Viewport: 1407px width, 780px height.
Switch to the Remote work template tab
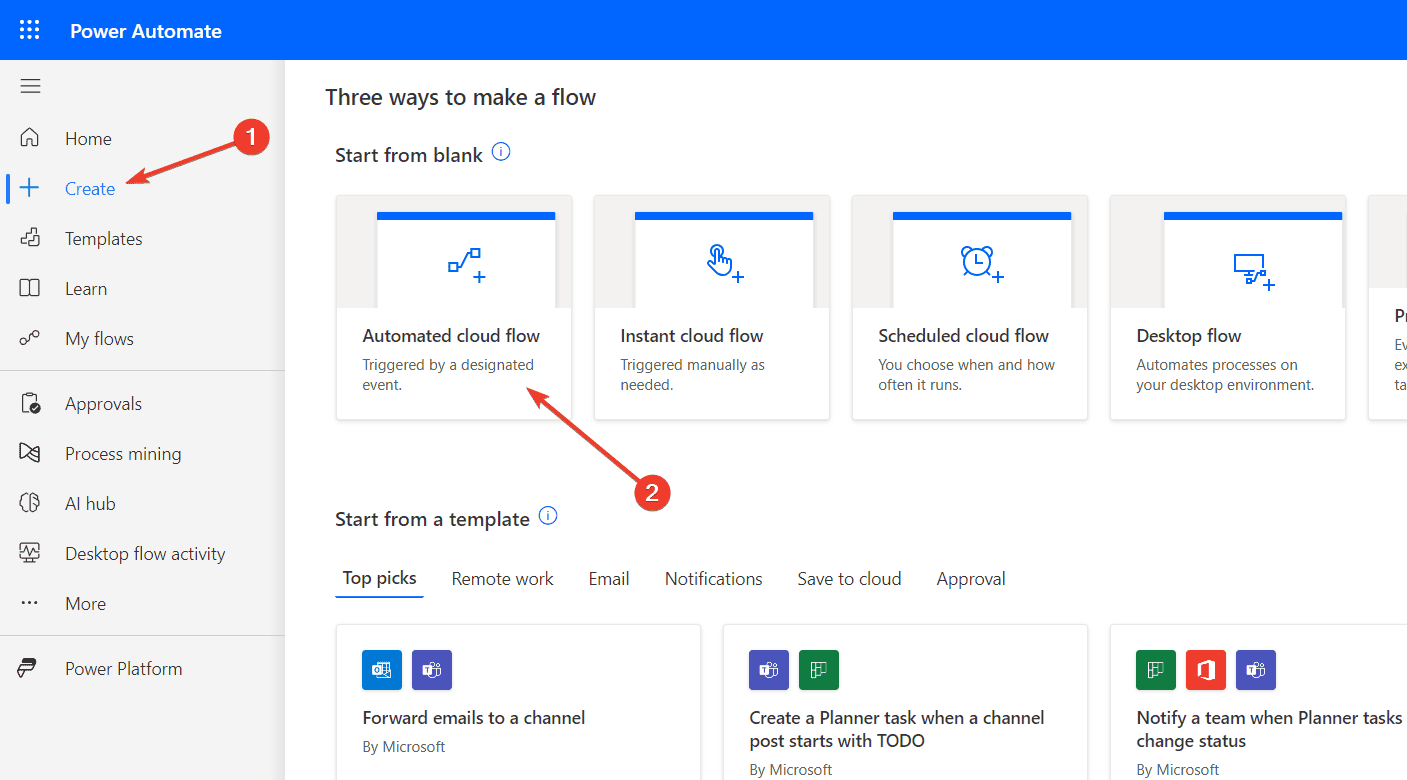tap(502, 578)
